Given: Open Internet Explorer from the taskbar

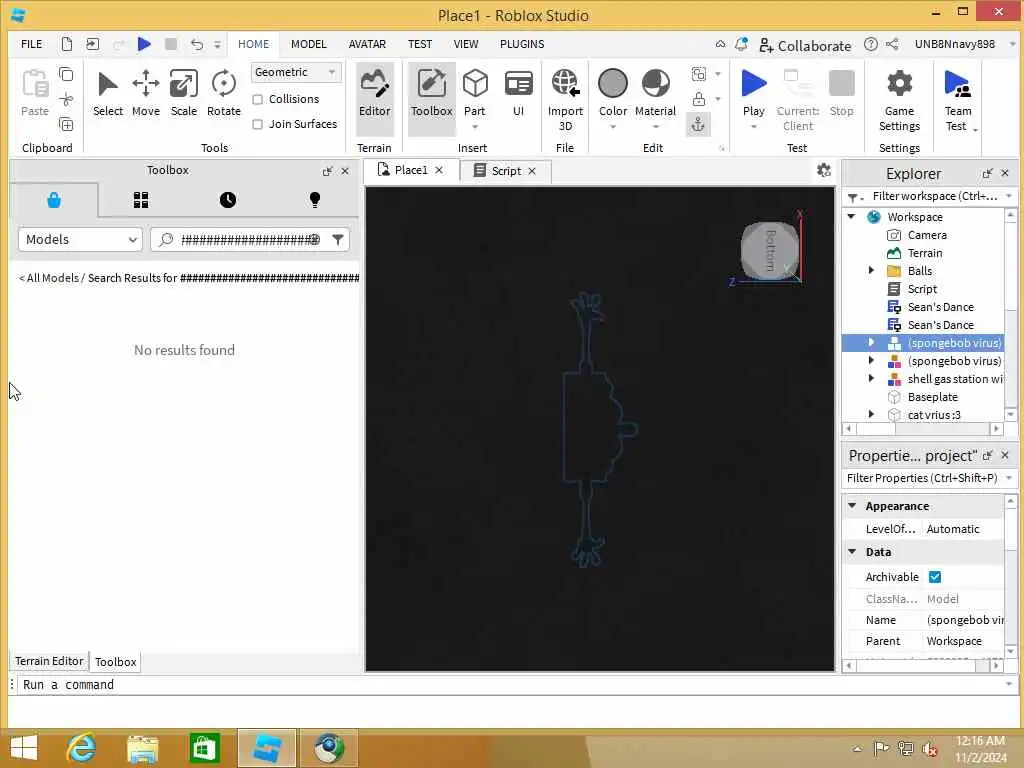Looking at the screenshot, I should click(x=82, y=748).
